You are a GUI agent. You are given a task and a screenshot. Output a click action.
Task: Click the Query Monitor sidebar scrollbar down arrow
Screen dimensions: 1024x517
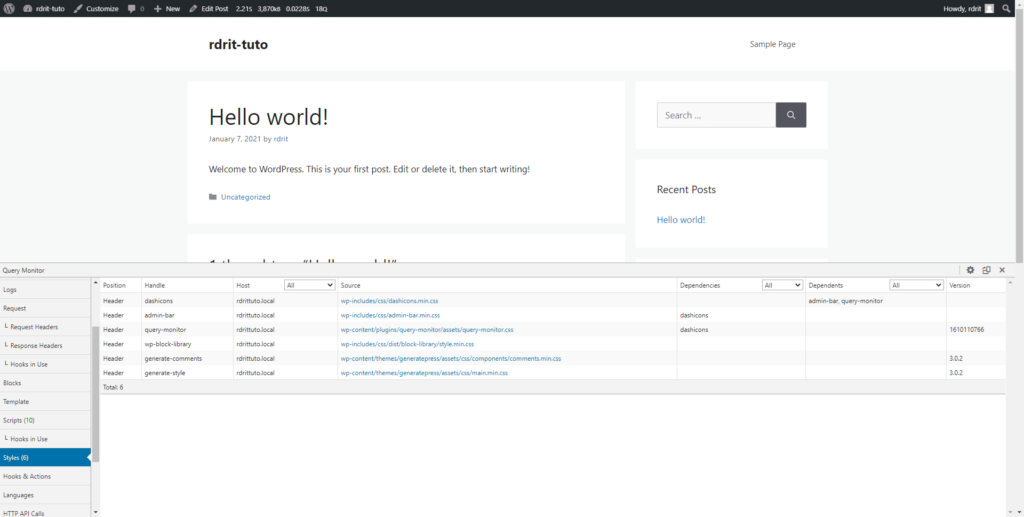(x=95, y=511)
